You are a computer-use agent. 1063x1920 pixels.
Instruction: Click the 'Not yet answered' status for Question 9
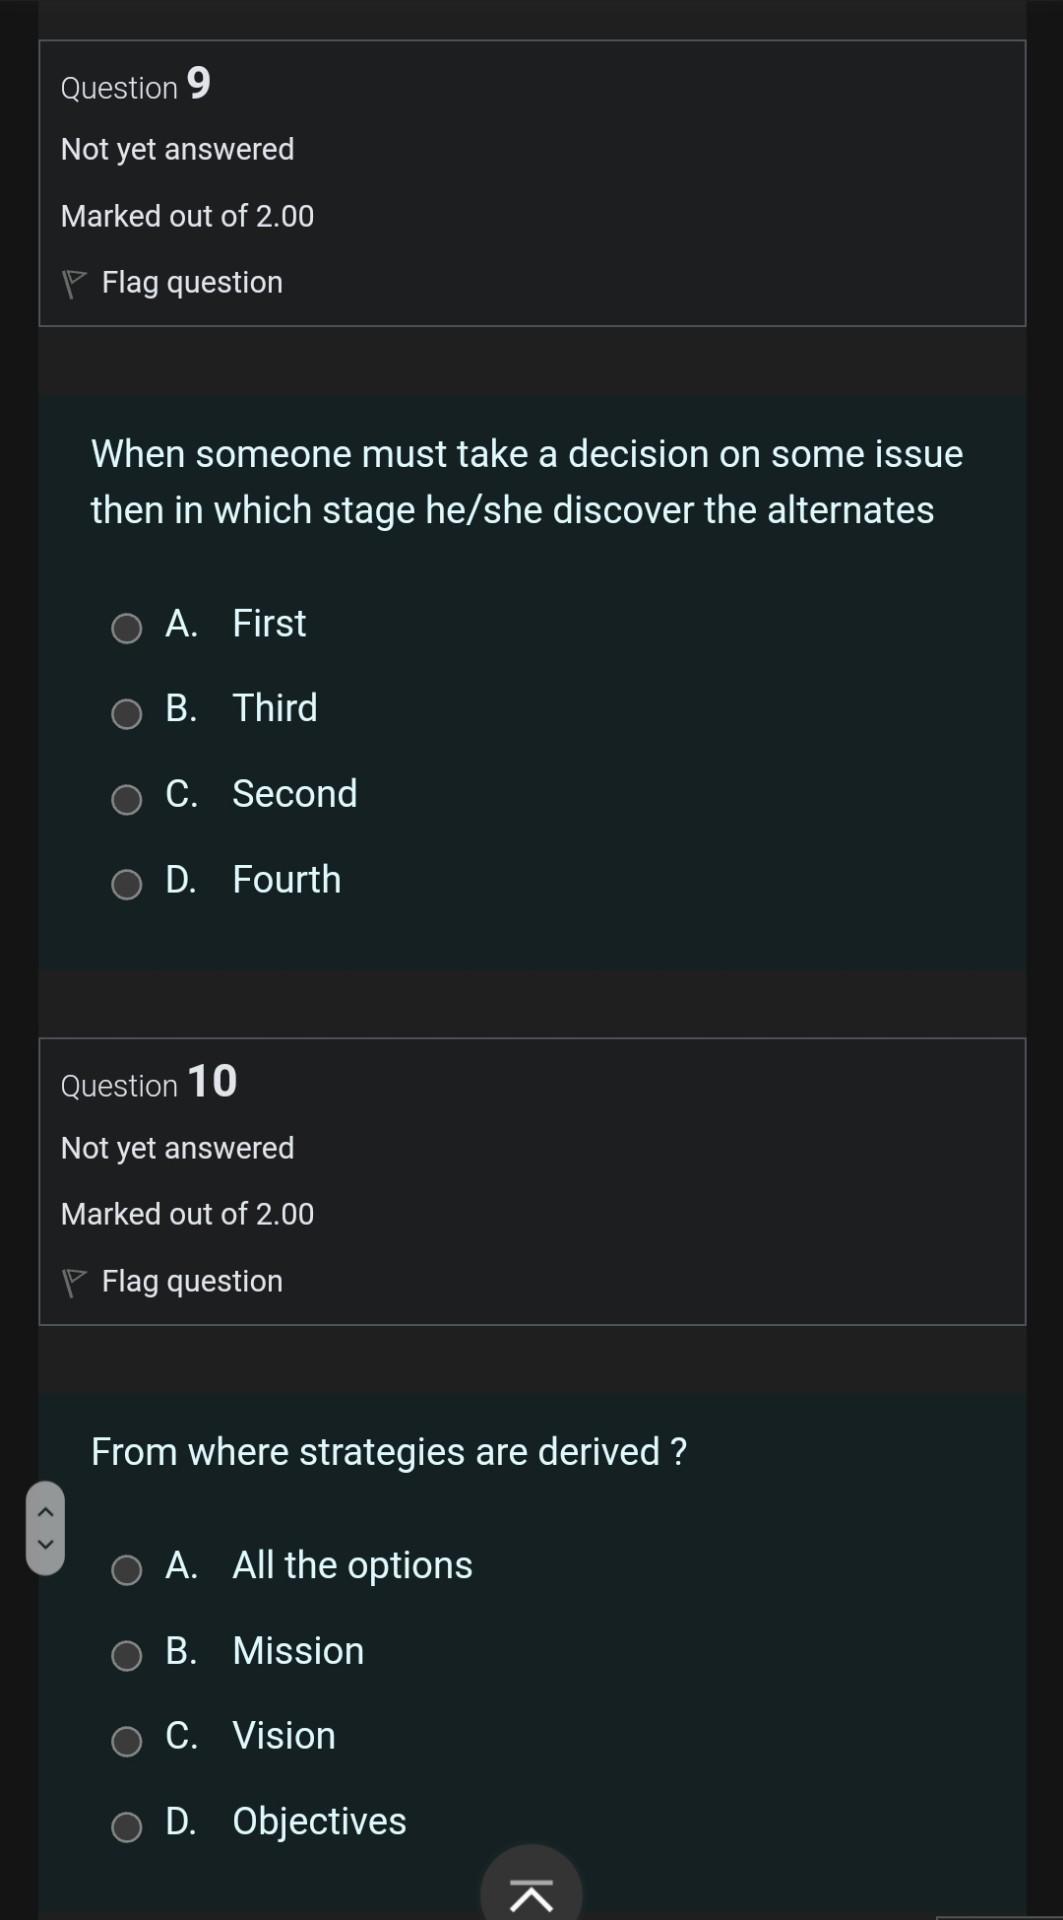[x=177, y=148]
